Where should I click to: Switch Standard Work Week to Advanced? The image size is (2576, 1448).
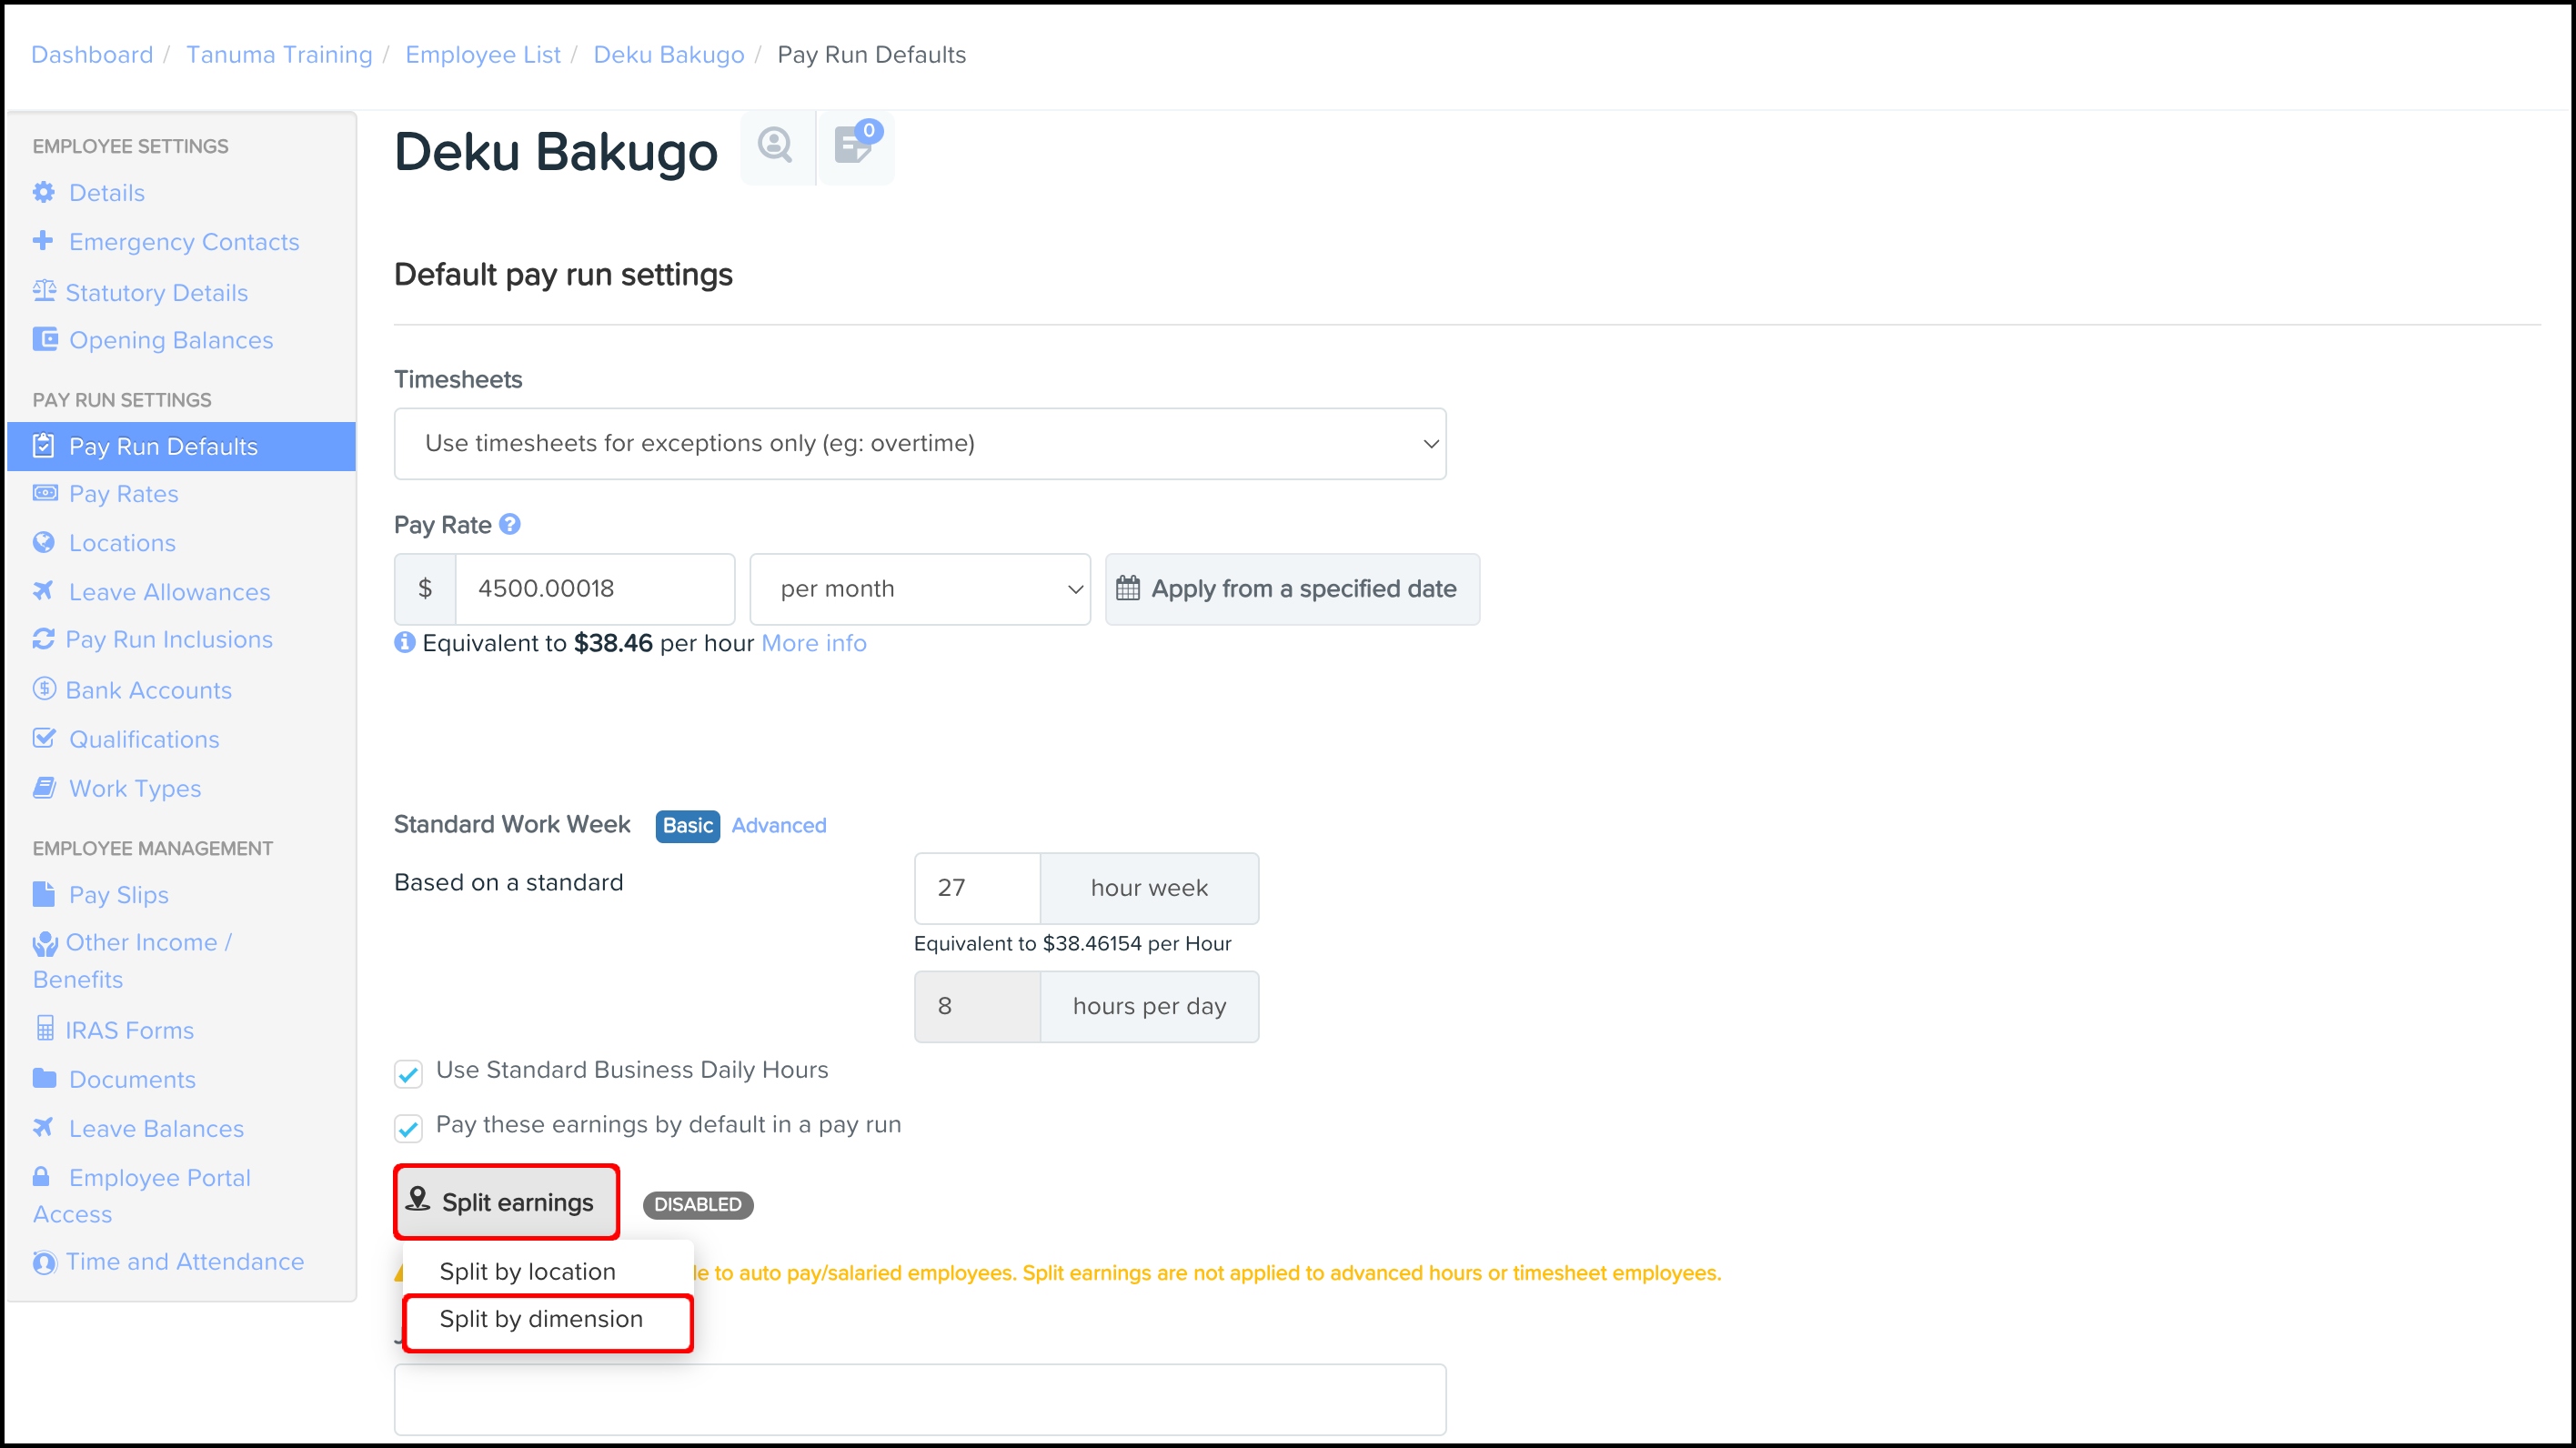tap(778, 825)
